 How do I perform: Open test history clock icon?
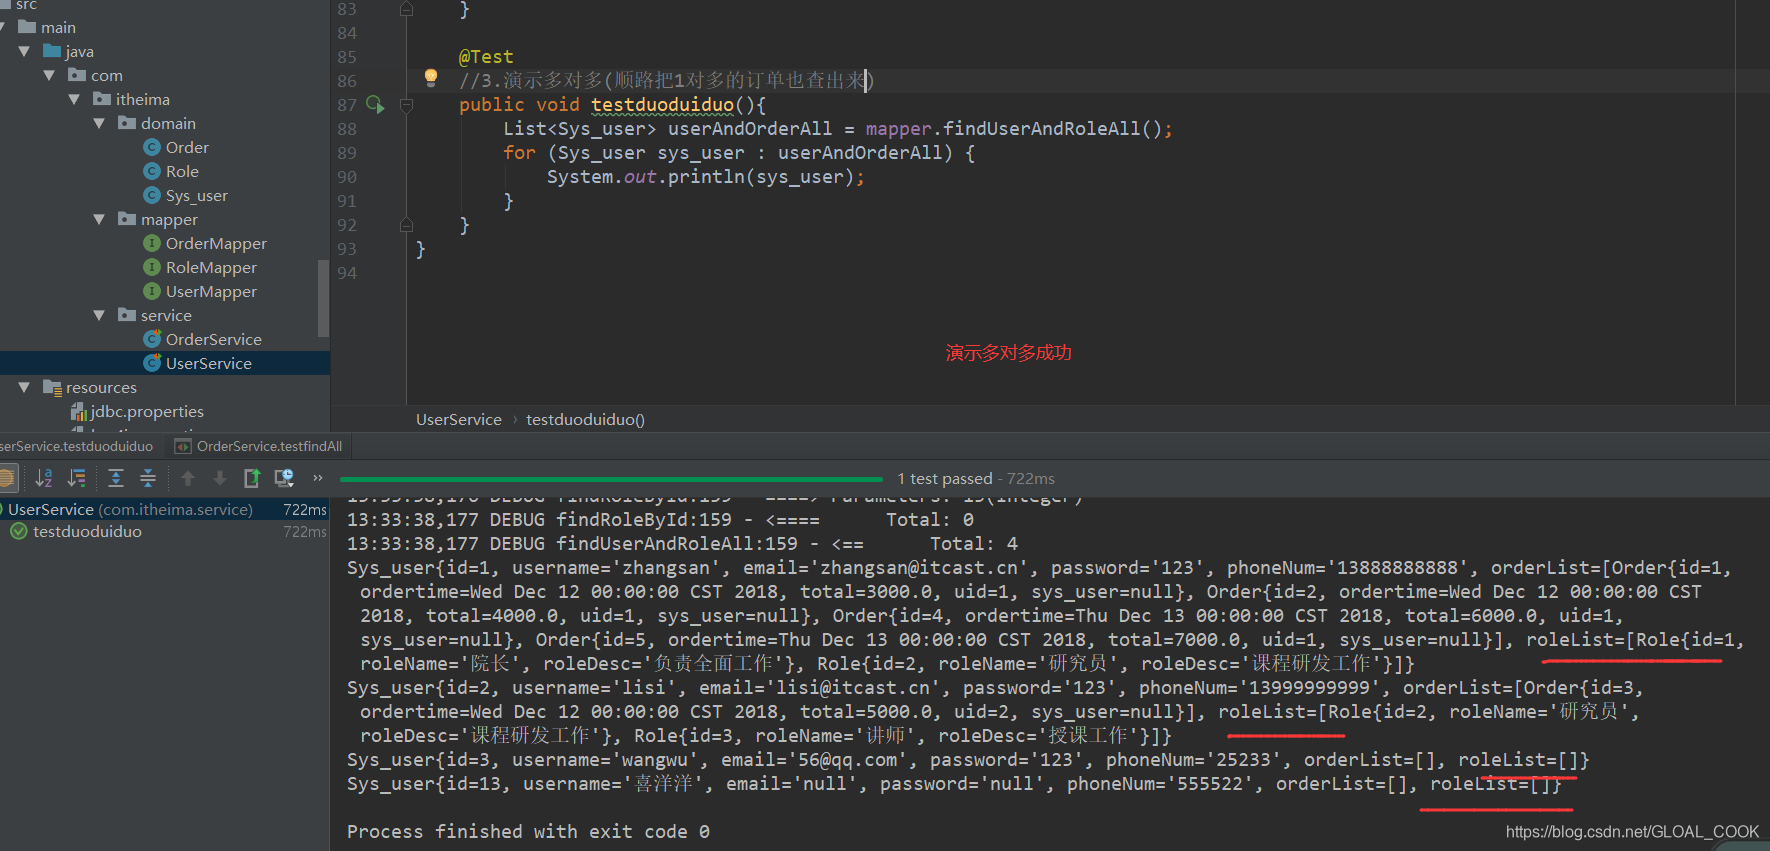tap(284, 478)
